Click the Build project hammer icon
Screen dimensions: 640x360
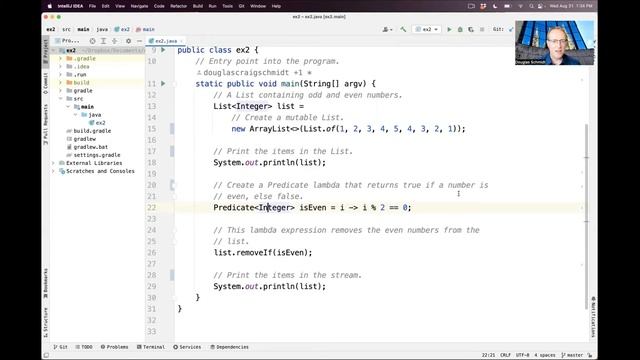click(x=403, y=29)
